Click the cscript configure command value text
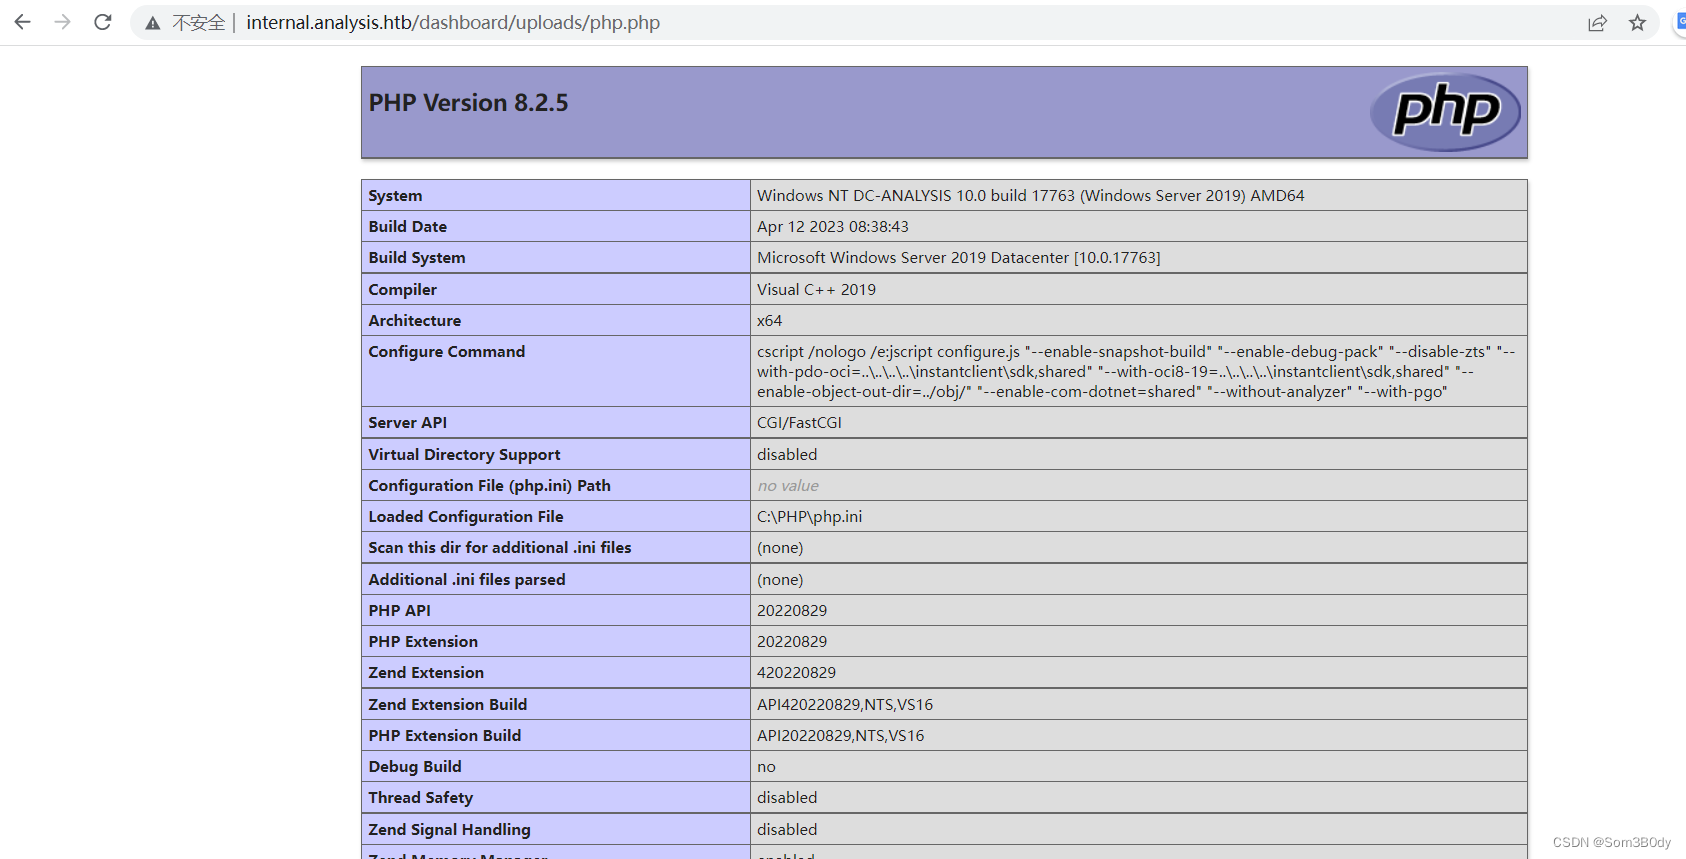The width and height of the screenshot is (1686, 859). pyautogui.click(x=1136, y=372)
